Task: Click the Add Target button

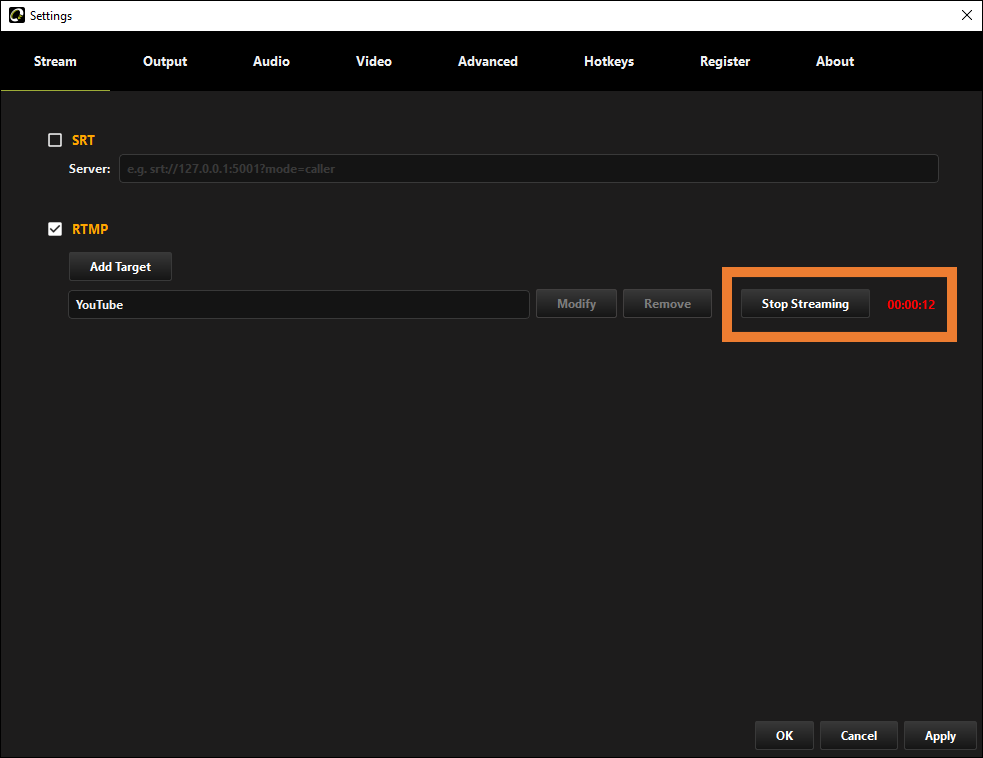Action: point(120,266)
